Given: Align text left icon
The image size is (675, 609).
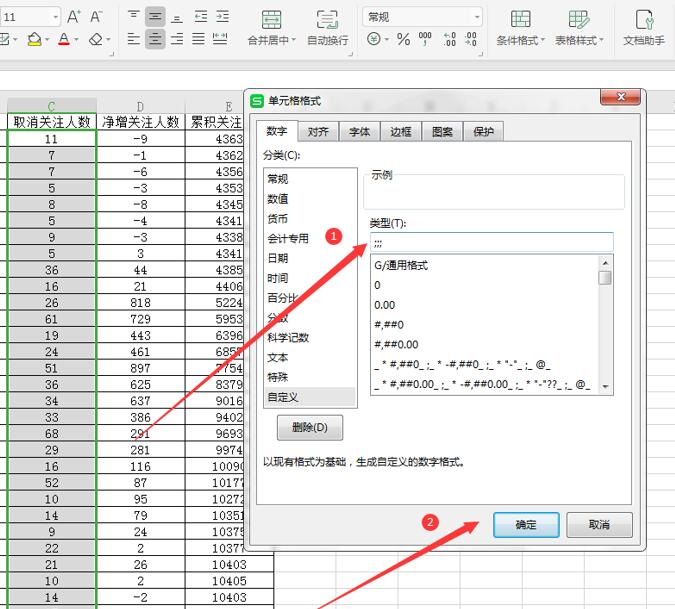Looking at the screenshot, I should click(134, 39).
